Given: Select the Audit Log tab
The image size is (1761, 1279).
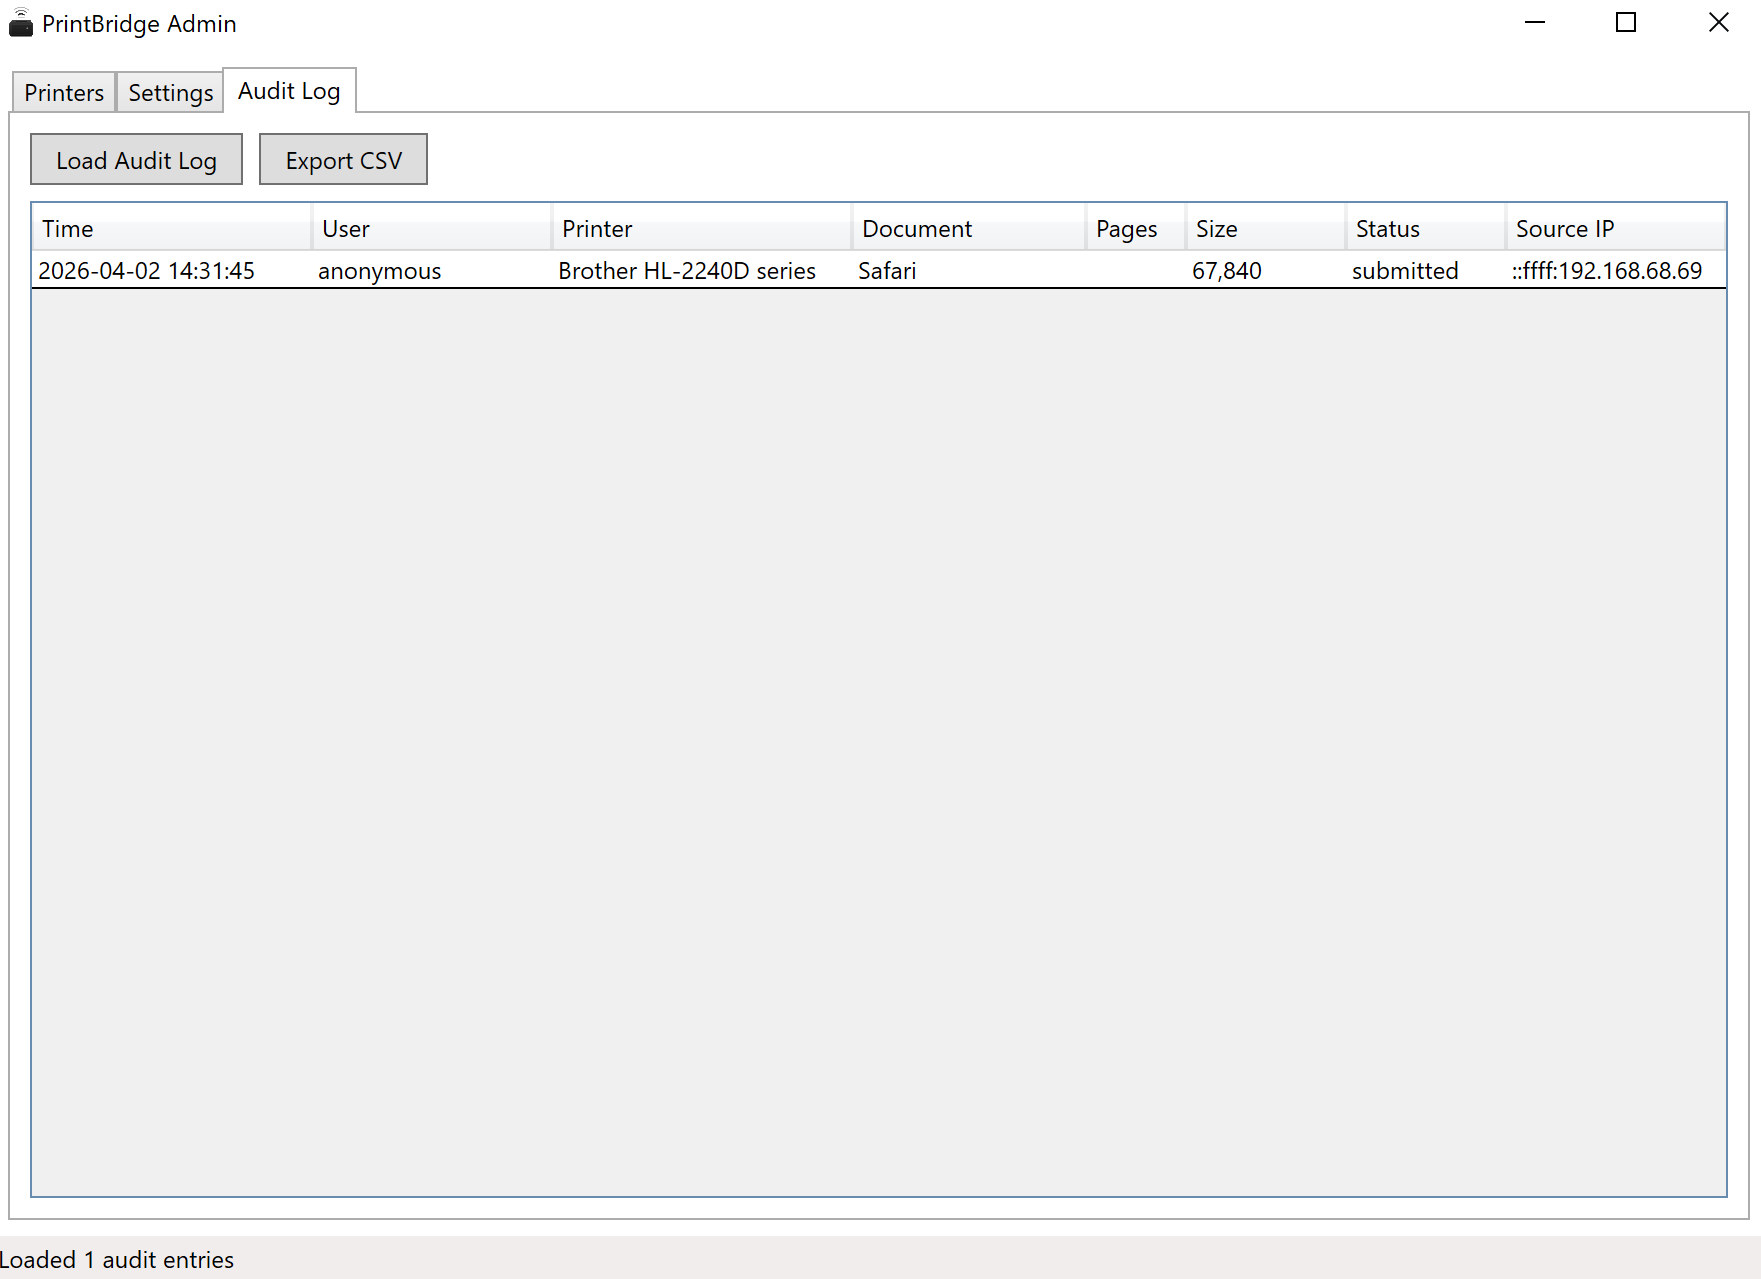Looking at the screenshot, I should pyautogui.click(x=289, y=90).
